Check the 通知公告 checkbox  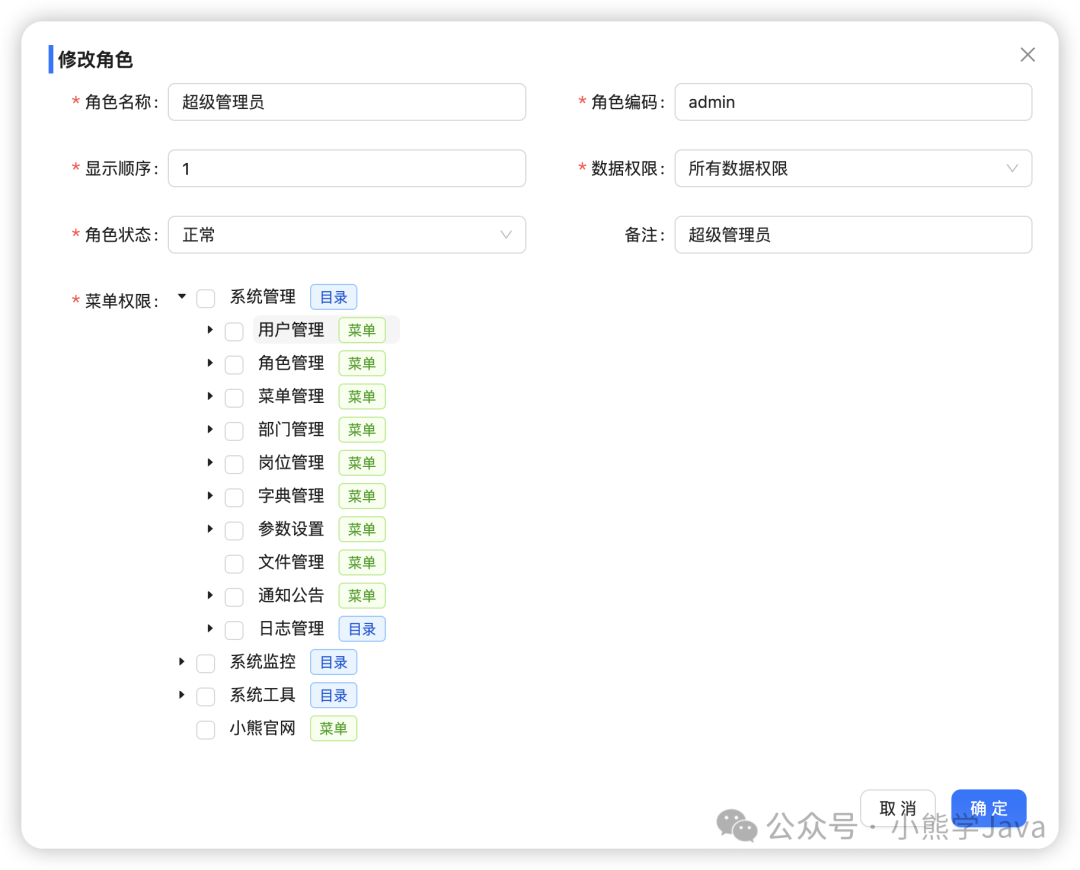tap(234, 597)
